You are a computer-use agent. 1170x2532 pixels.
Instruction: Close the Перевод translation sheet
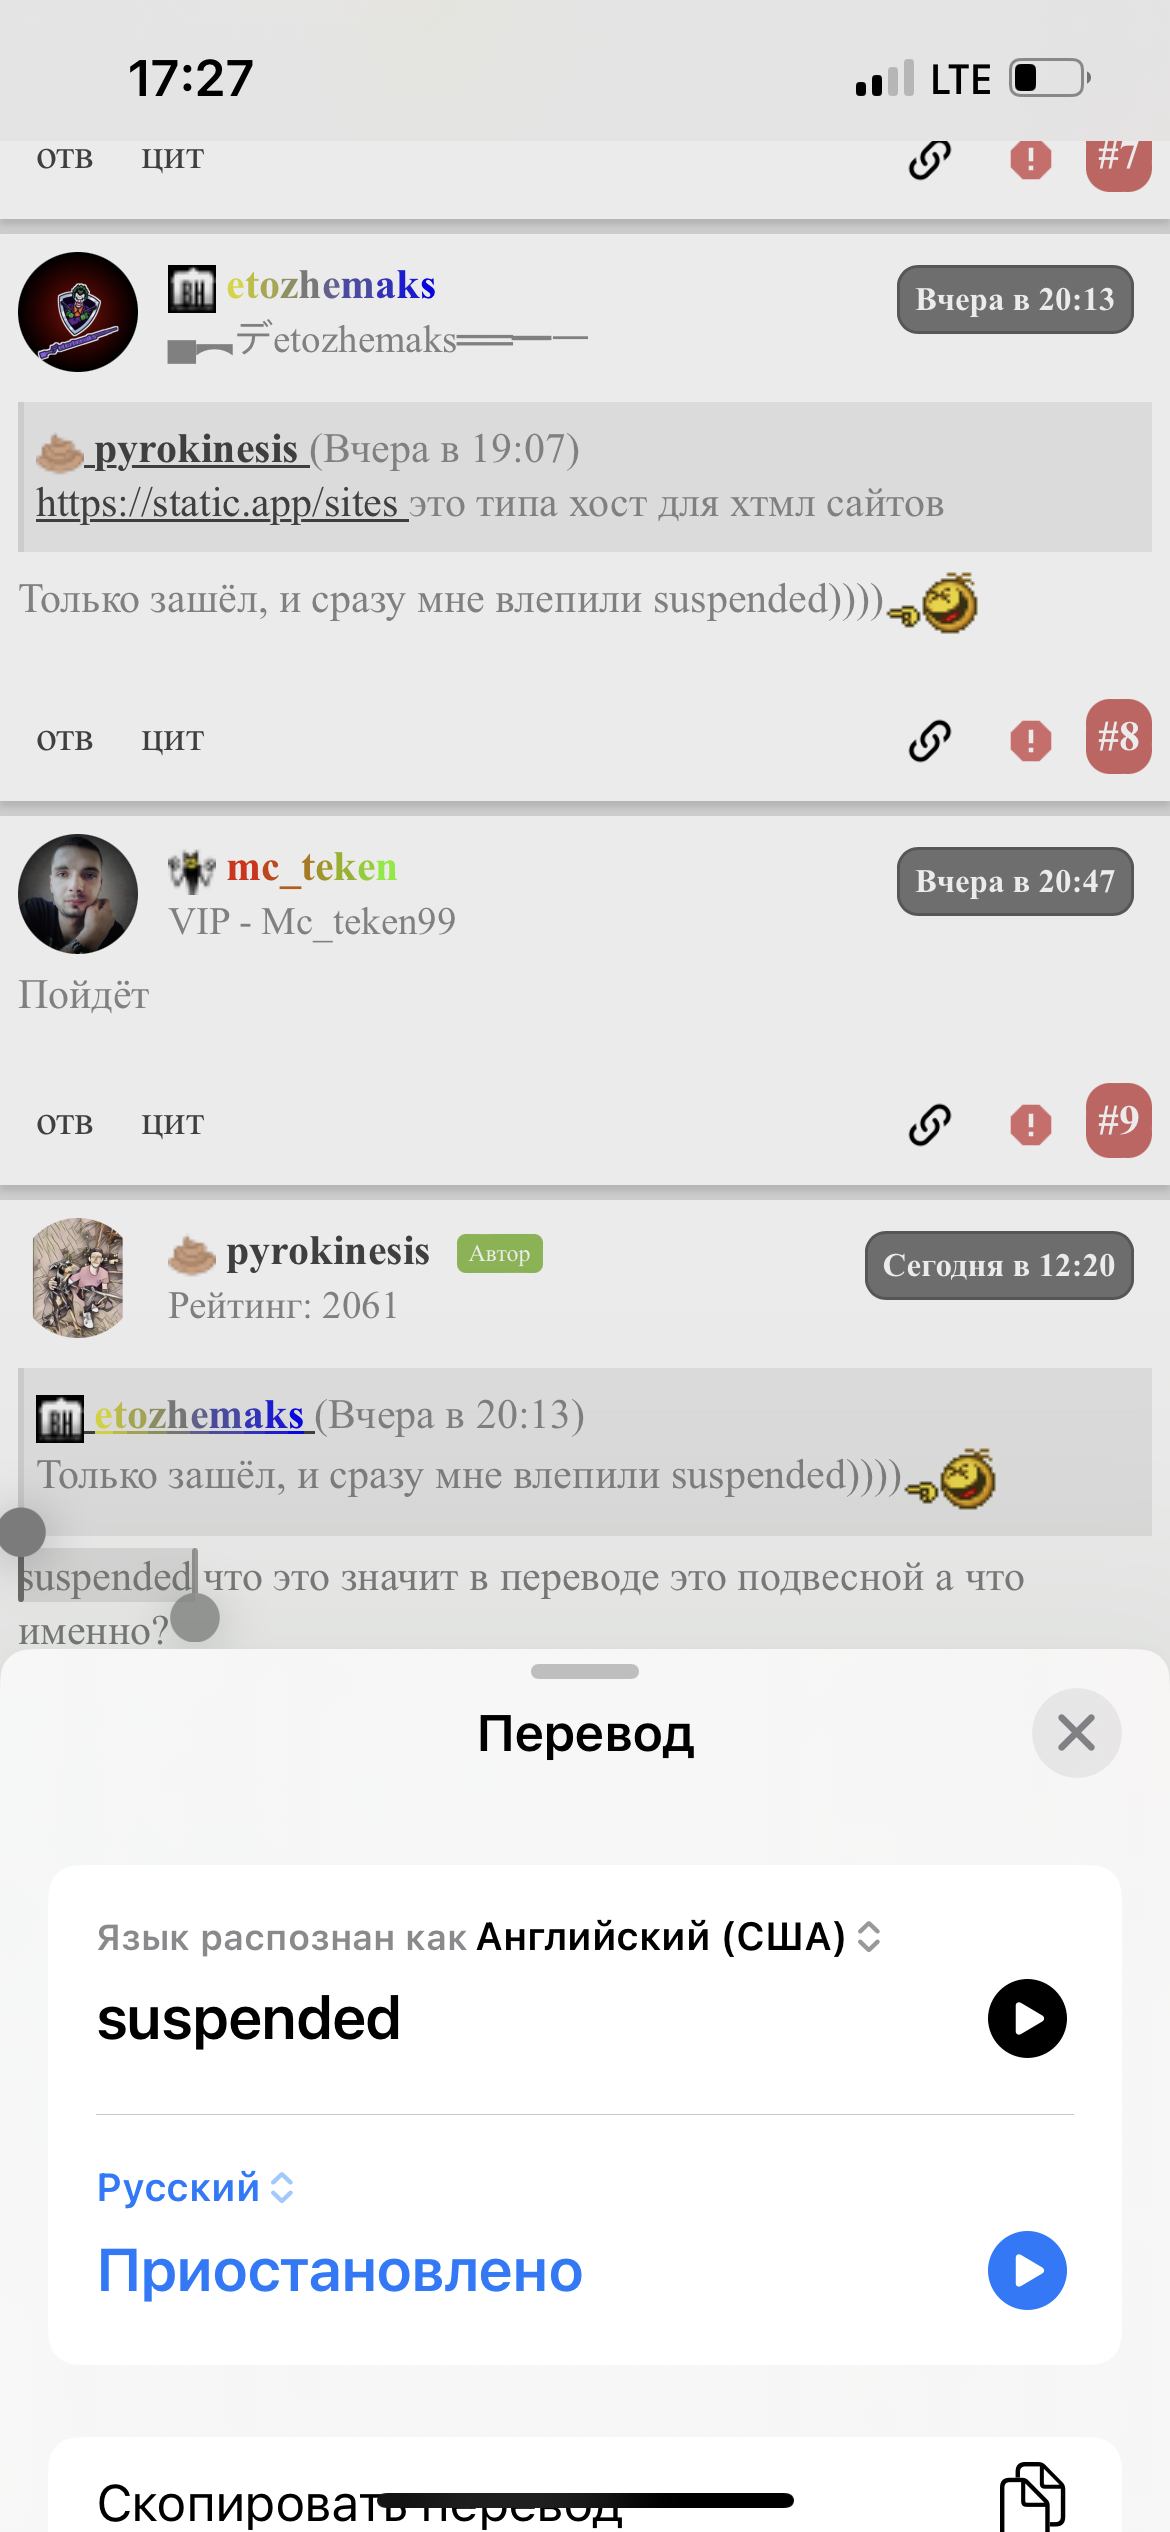tap(1076, 1732)
